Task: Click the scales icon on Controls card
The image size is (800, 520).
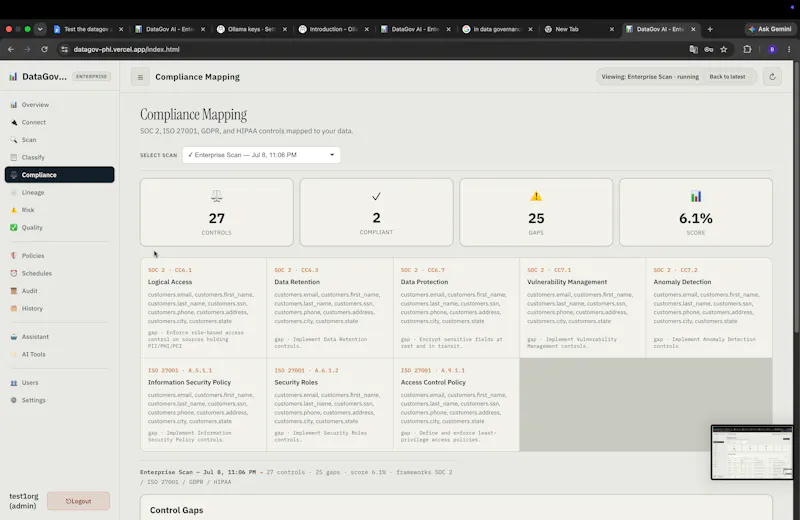Action: [217, 196]
